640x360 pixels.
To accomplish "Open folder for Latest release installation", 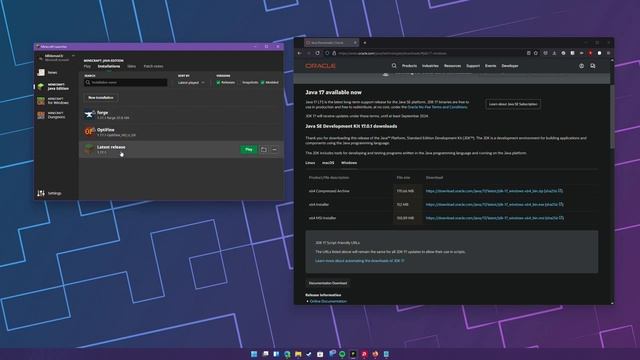I will point(264,150).
